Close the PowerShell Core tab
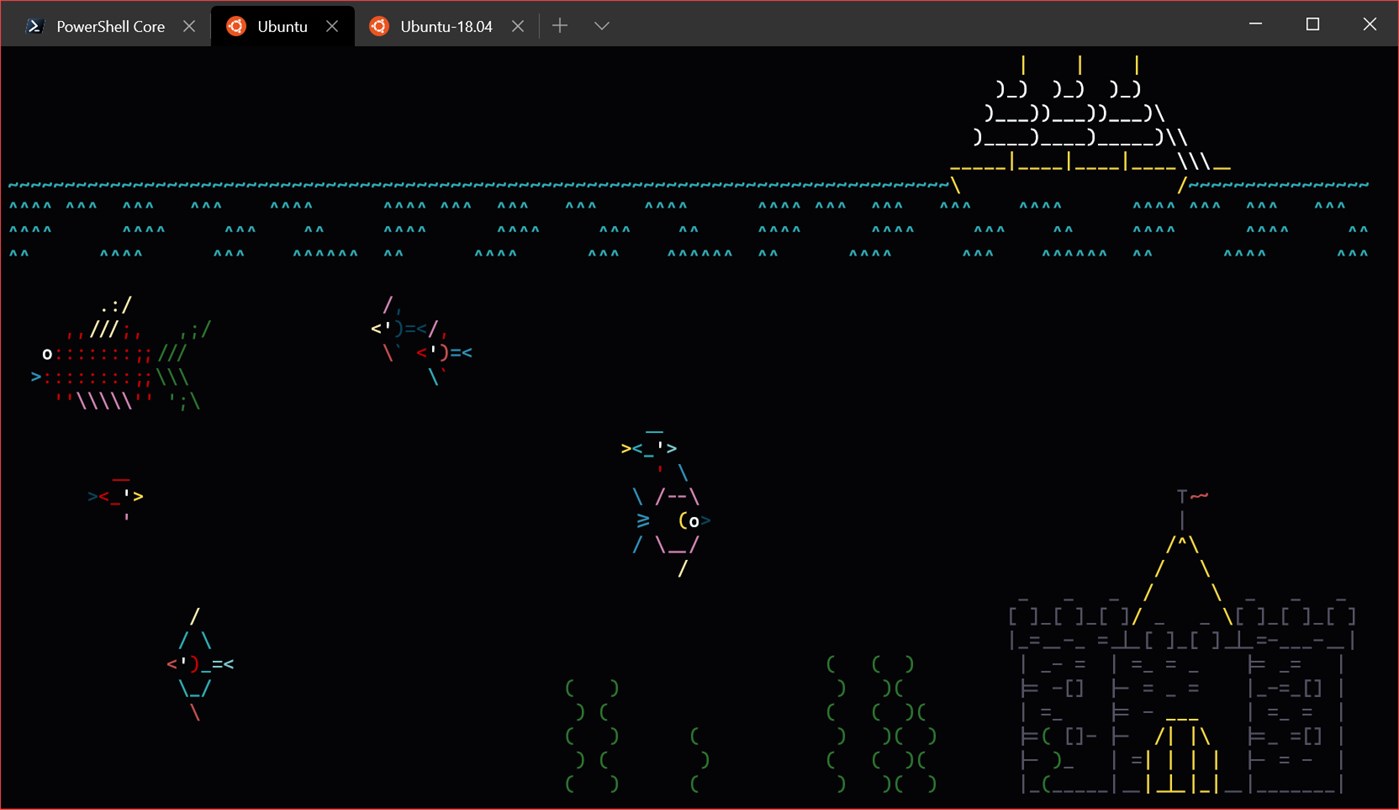 [189, 27]
